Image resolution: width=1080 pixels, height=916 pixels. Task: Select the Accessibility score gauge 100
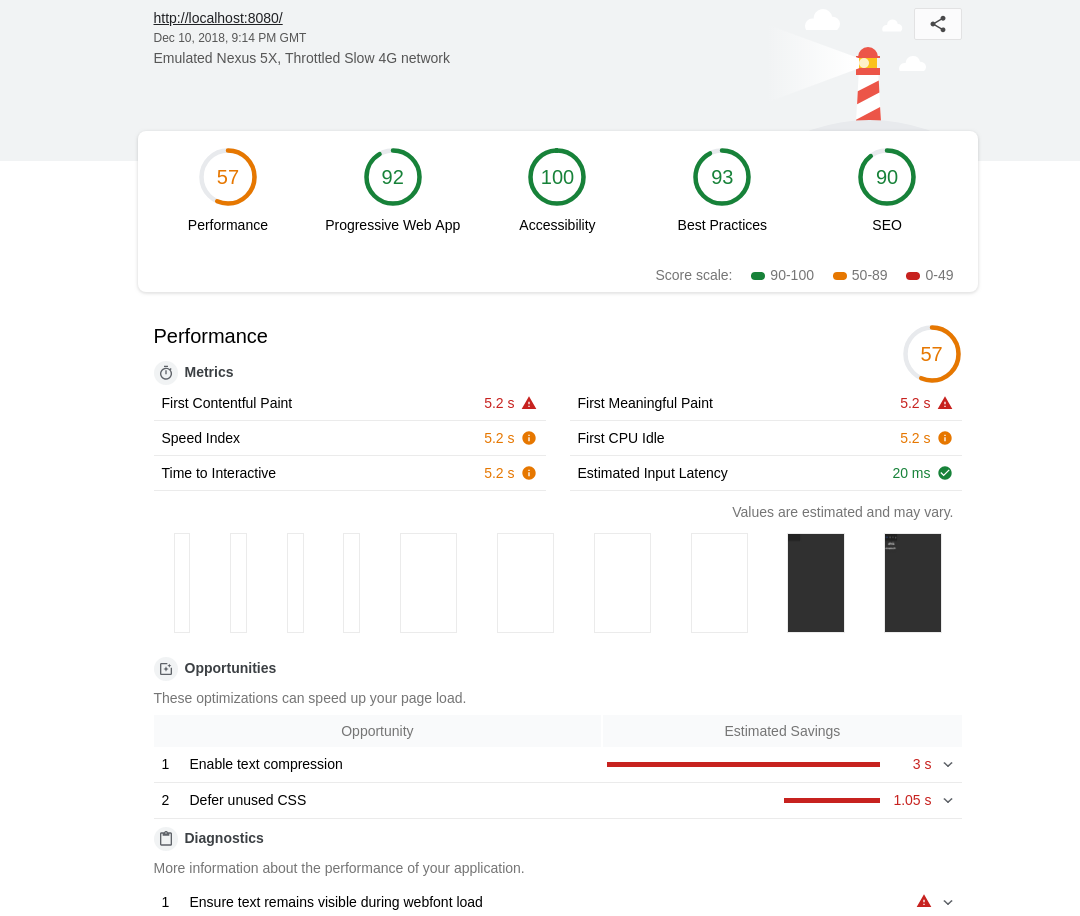click(557, 177)
